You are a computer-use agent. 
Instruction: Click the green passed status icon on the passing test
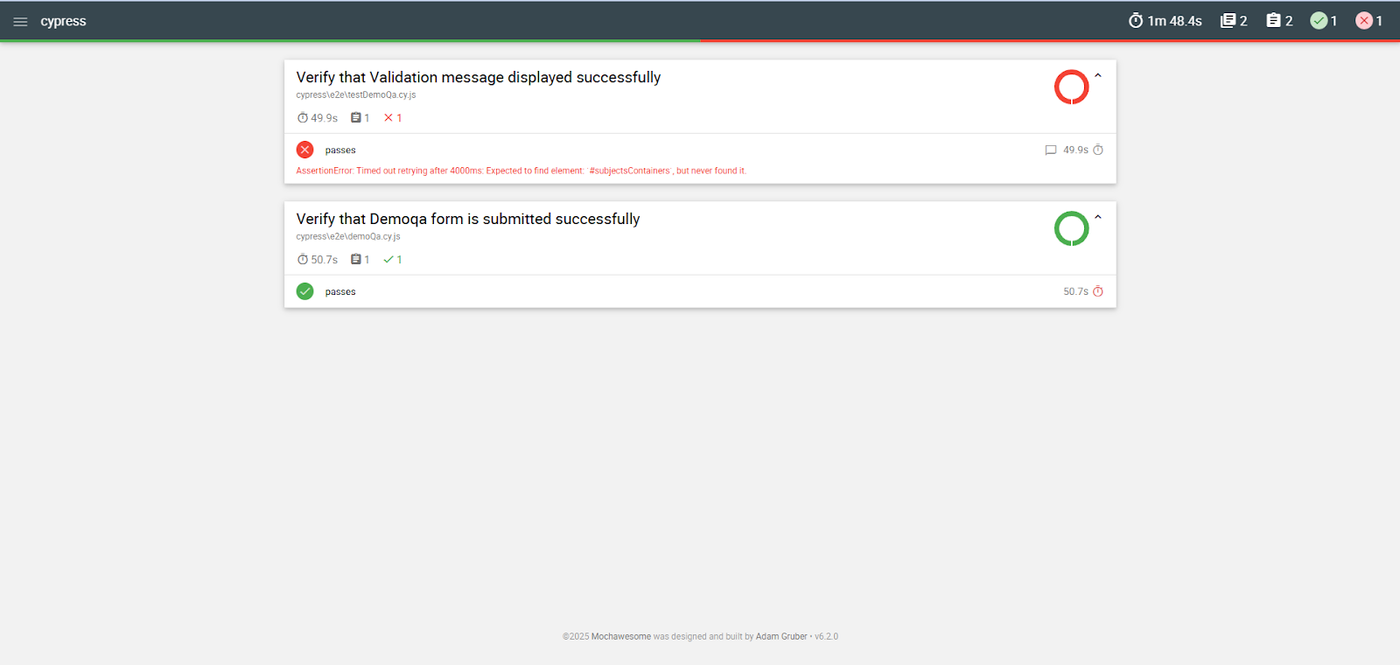coord(305,291)
